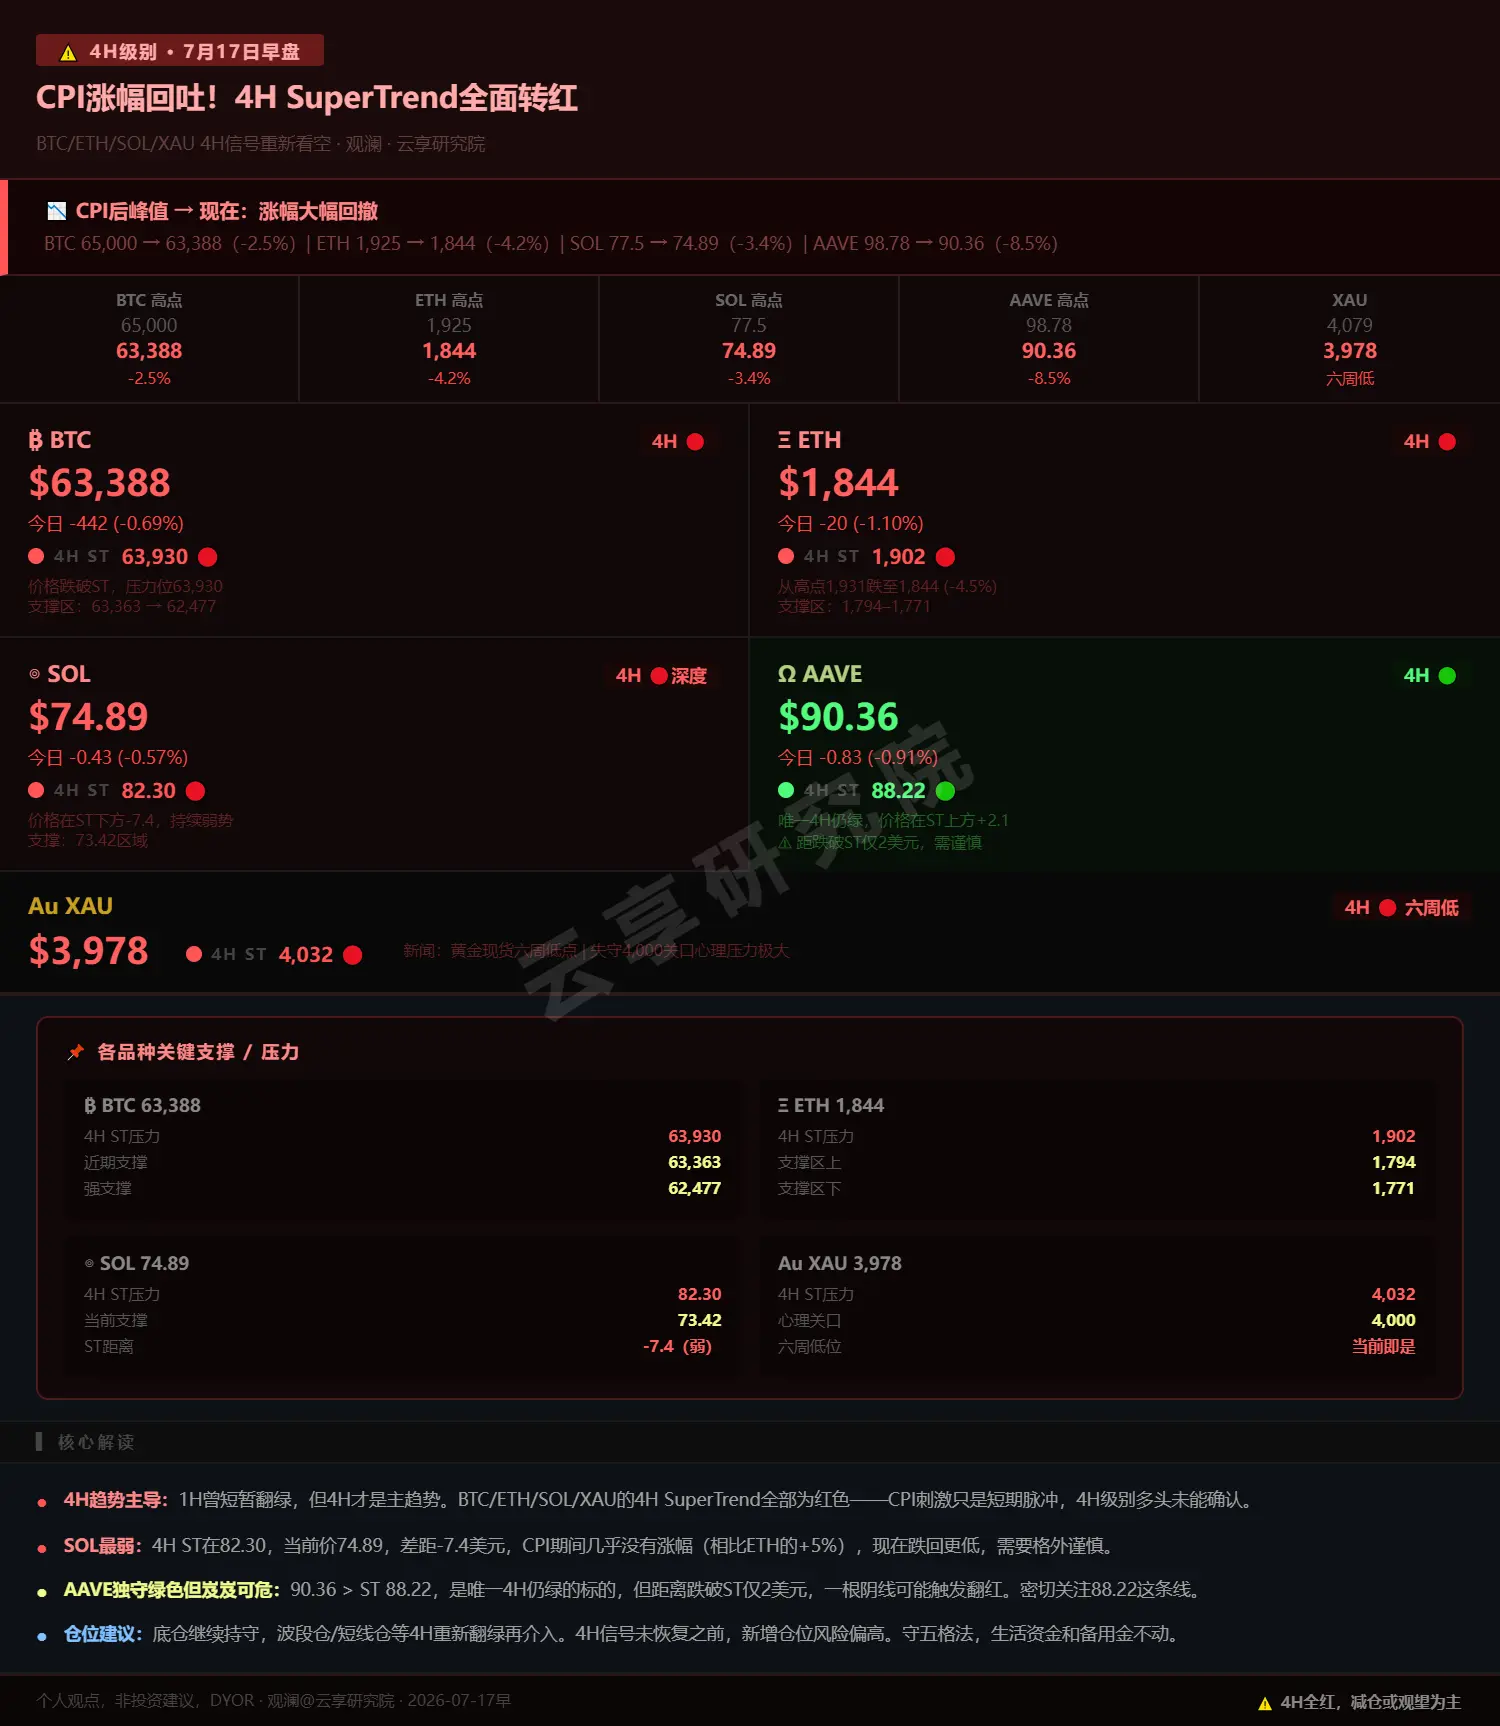Open the ETH 高点 summary cell

point(449,339)
